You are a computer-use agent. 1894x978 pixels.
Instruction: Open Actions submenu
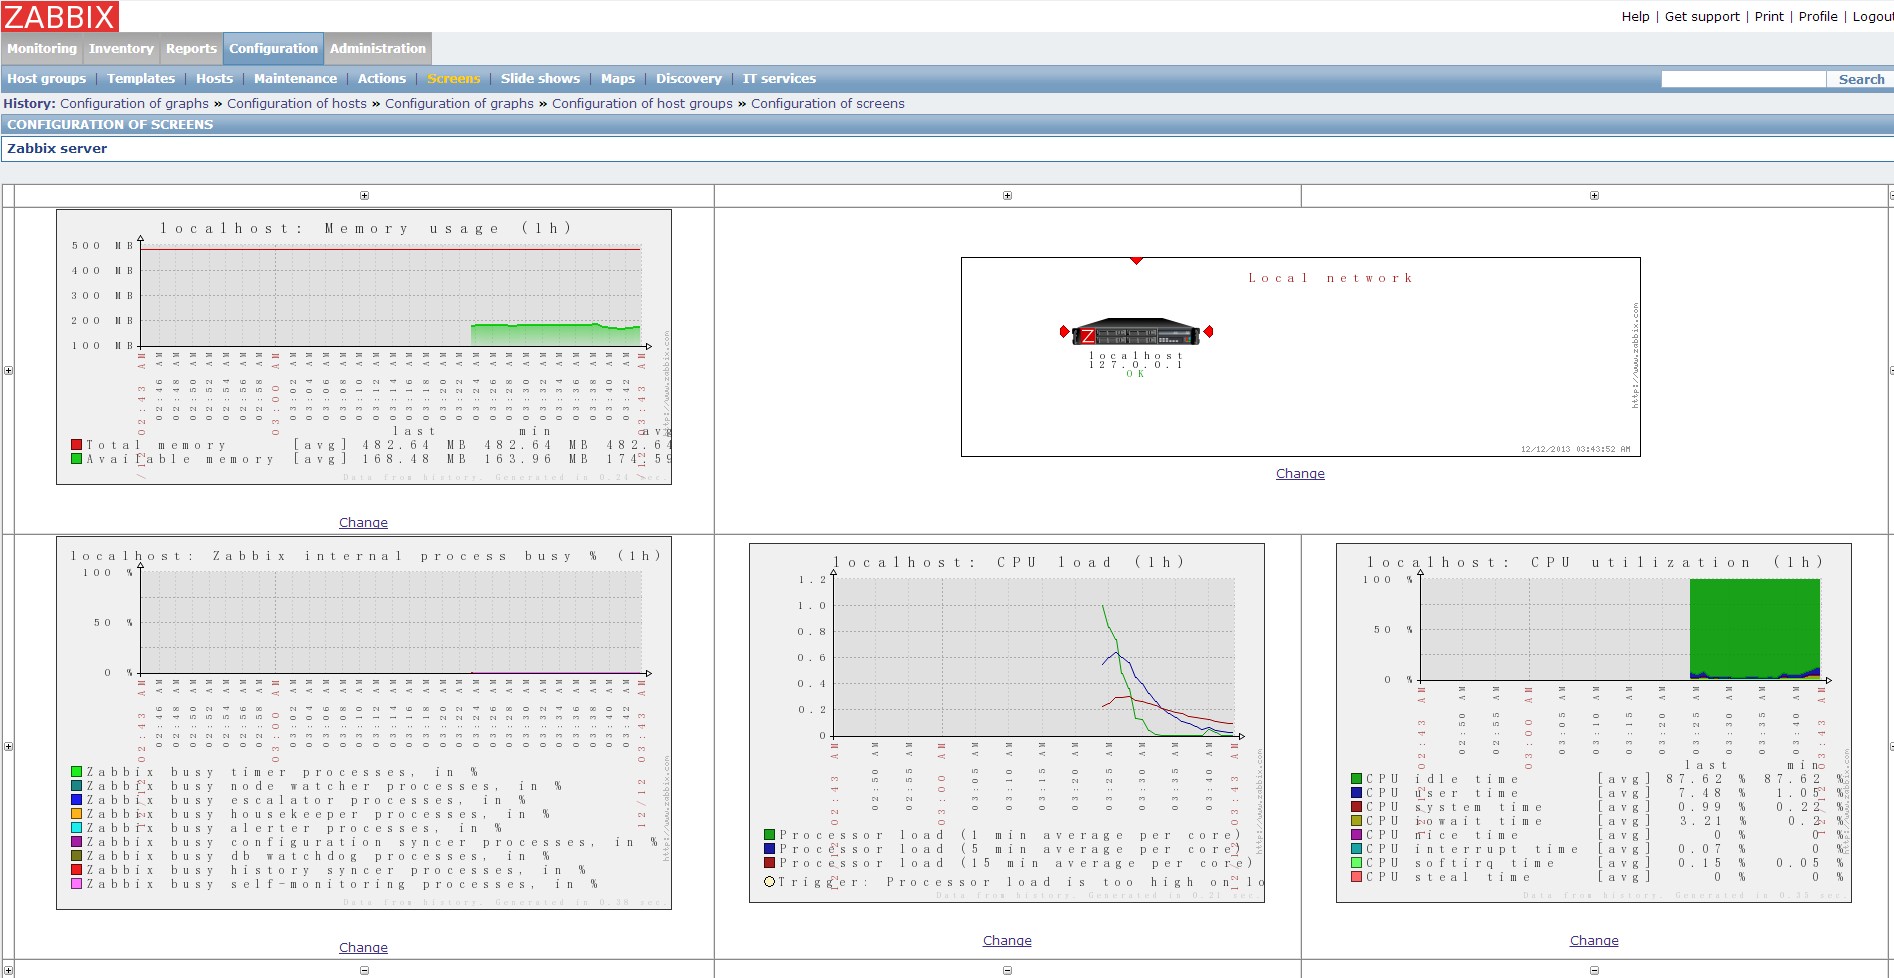(x=382, y=79)
